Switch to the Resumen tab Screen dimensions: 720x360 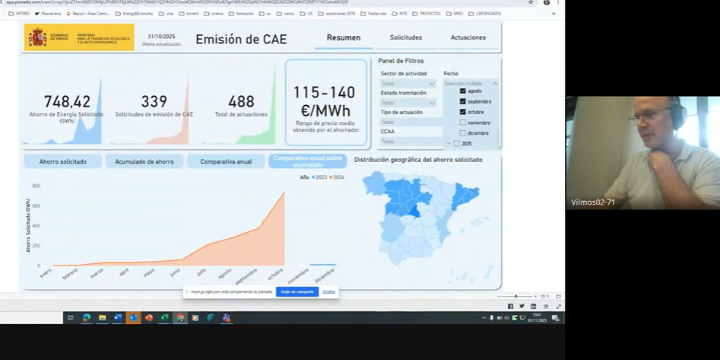(343, 38)
